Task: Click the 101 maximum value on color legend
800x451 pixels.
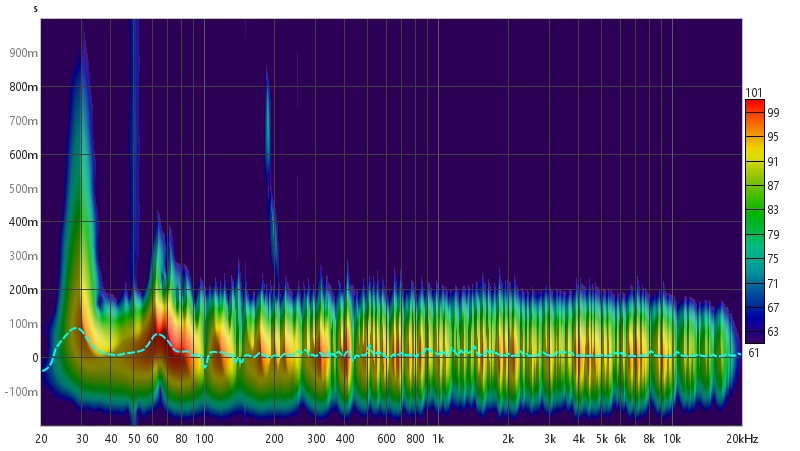Action: [754, 93]
